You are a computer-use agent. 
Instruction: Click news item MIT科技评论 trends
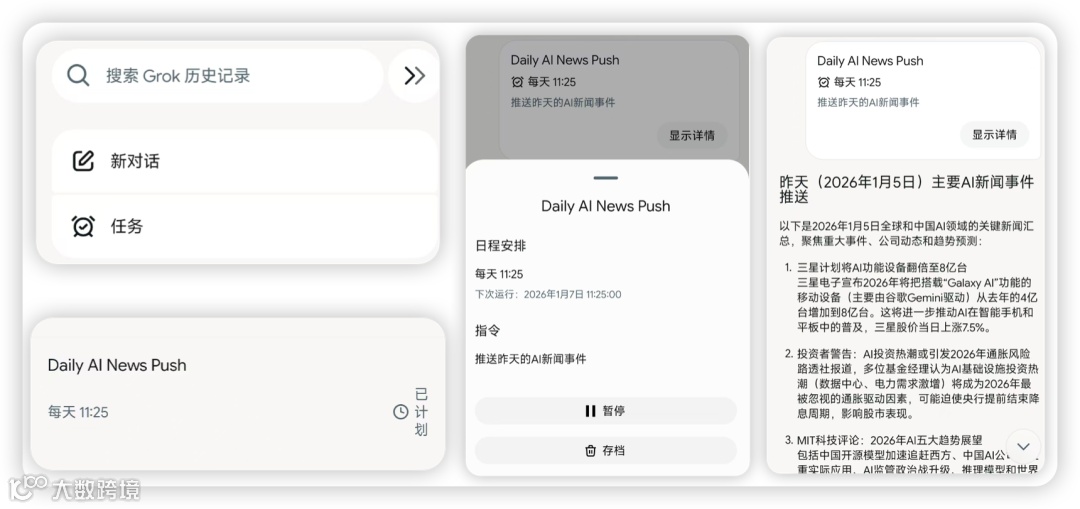[x=911, y=455]
